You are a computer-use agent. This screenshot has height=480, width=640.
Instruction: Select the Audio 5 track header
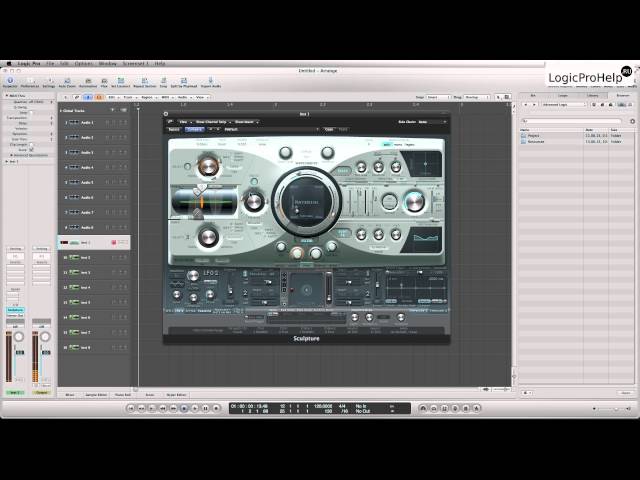tap(94, 182)
